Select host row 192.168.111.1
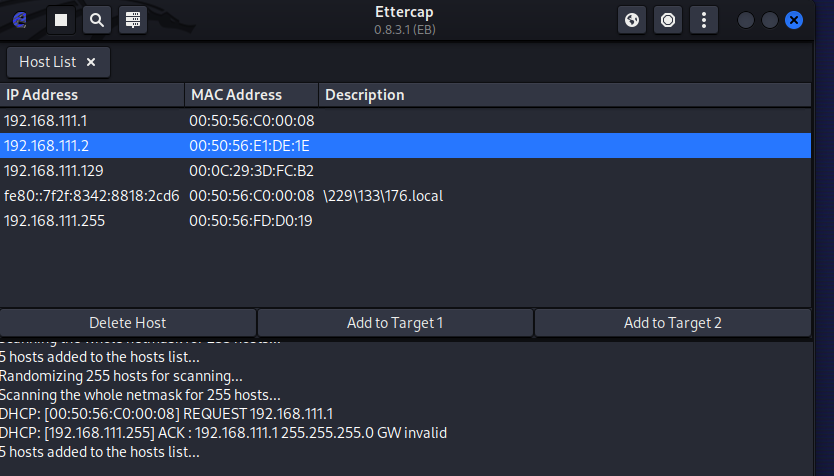 pyautogui.click(x=405, y=121)
